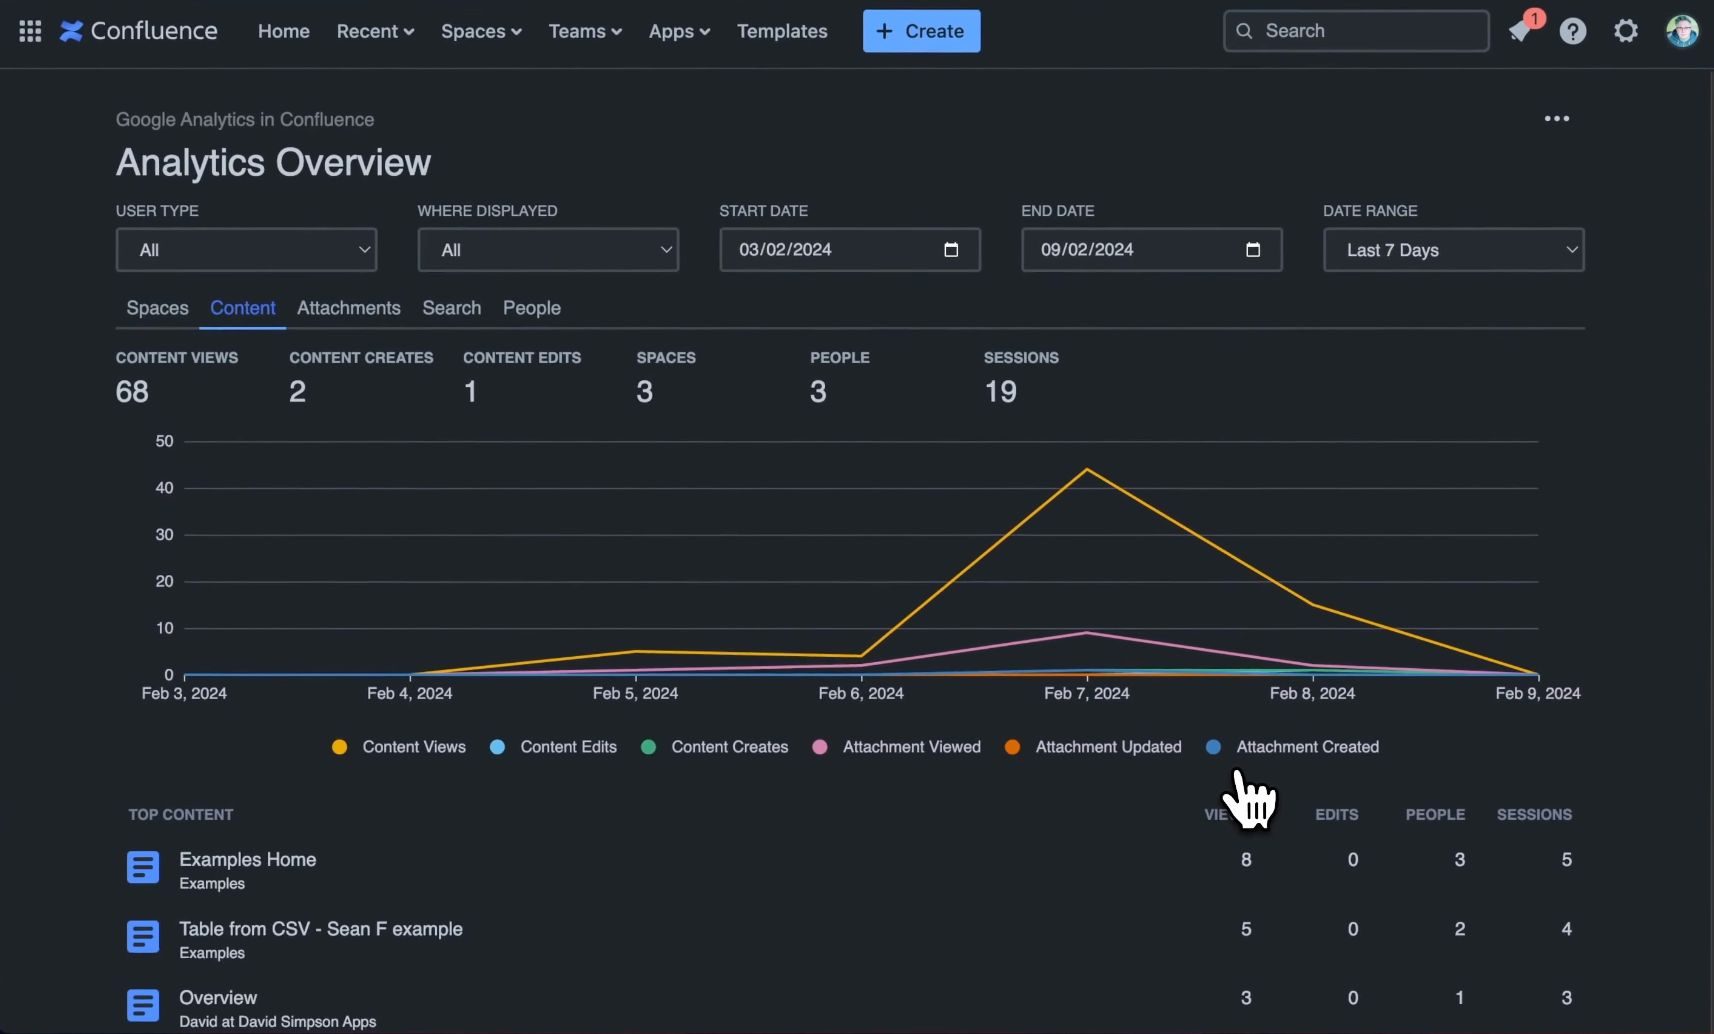Toggle Content Creates legend series
Viewport: 1714px width, 1034px height.
click(x=714, y=747)
